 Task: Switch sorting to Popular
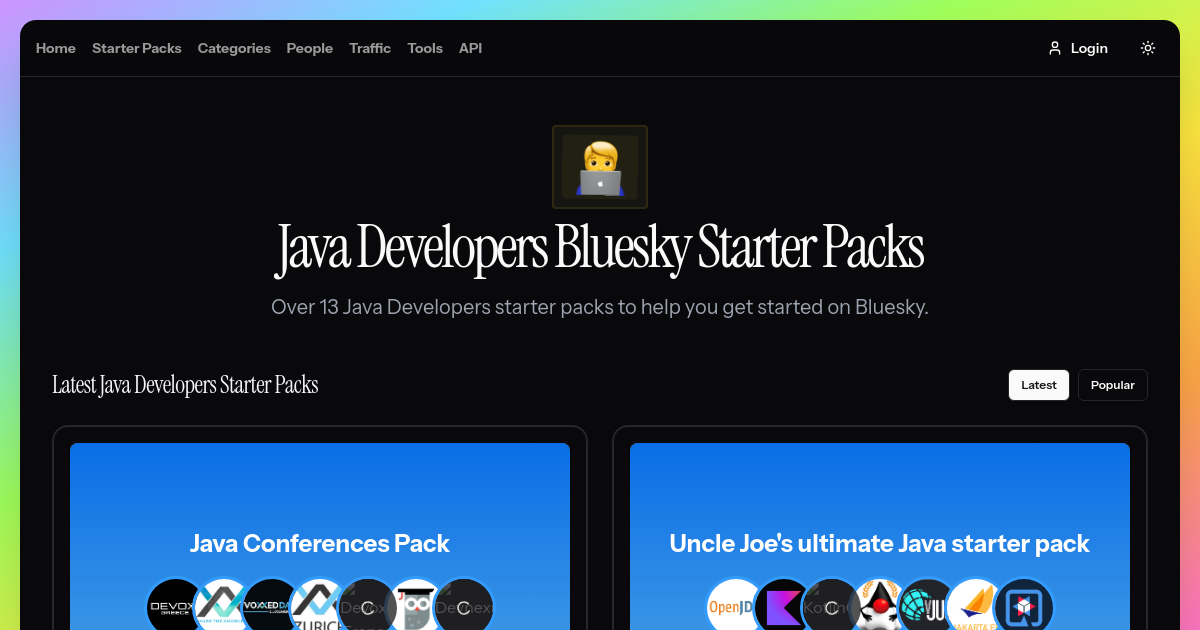coord(1112,384)
